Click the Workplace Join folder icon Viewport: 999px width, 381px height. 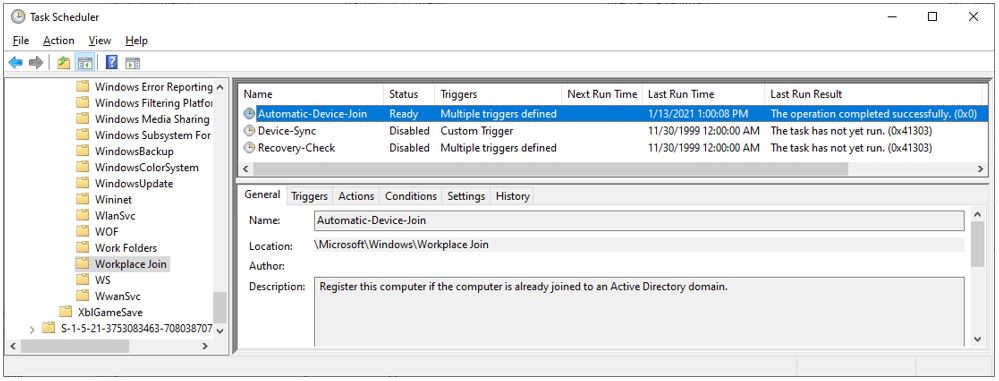83,264
